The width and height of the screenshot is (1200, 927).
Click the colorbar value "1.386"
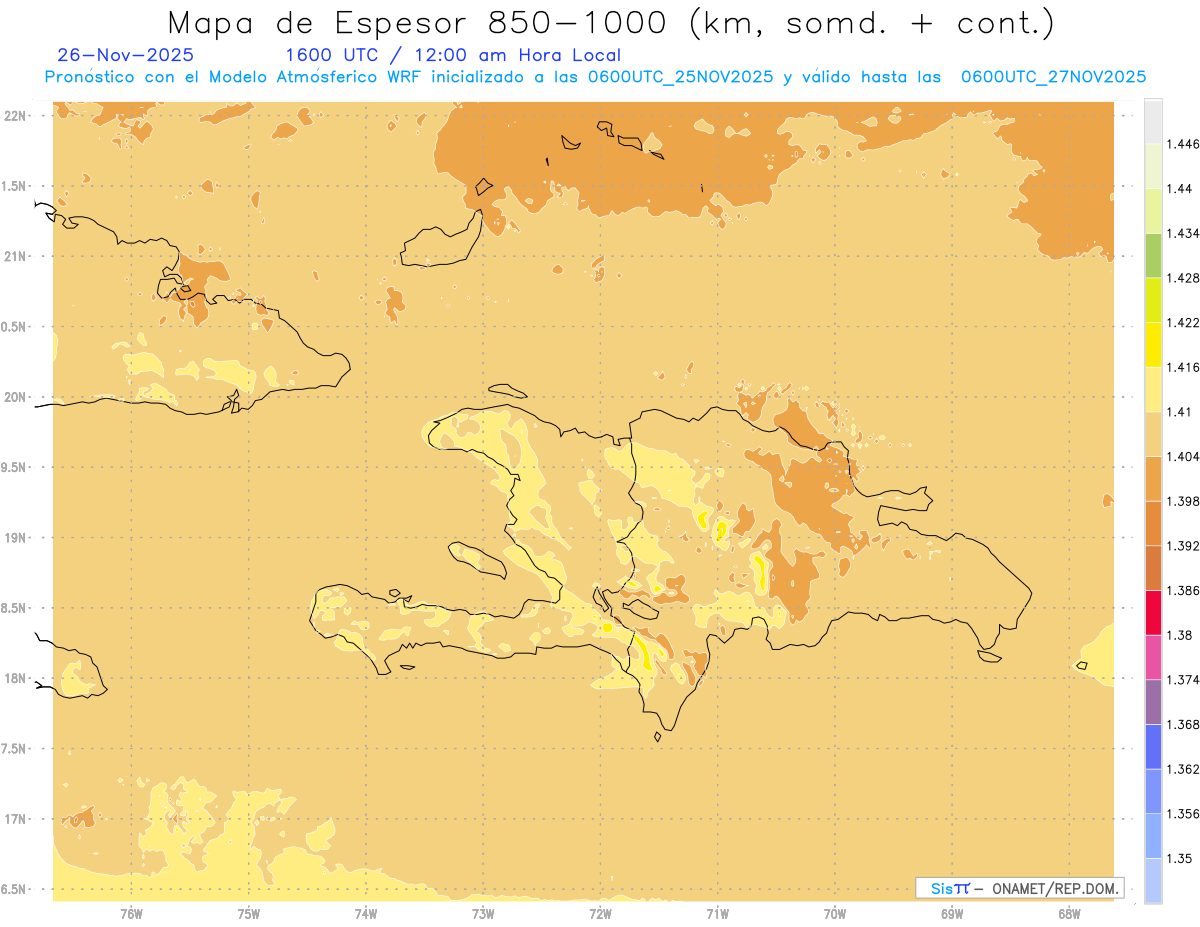pyautogui.click(x=1183, y=591)
